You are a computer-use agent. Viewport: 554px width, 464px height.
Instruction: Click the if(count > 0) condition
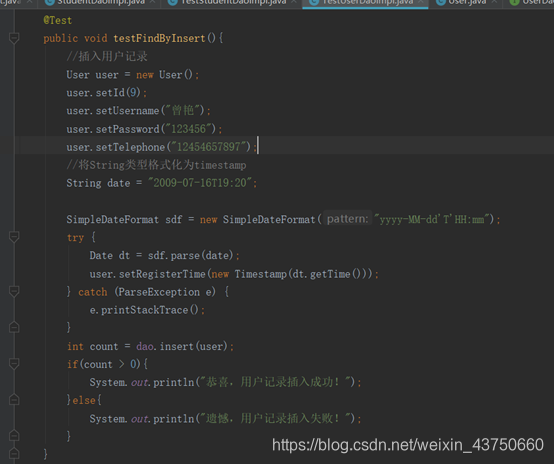(x=104, y=364)
